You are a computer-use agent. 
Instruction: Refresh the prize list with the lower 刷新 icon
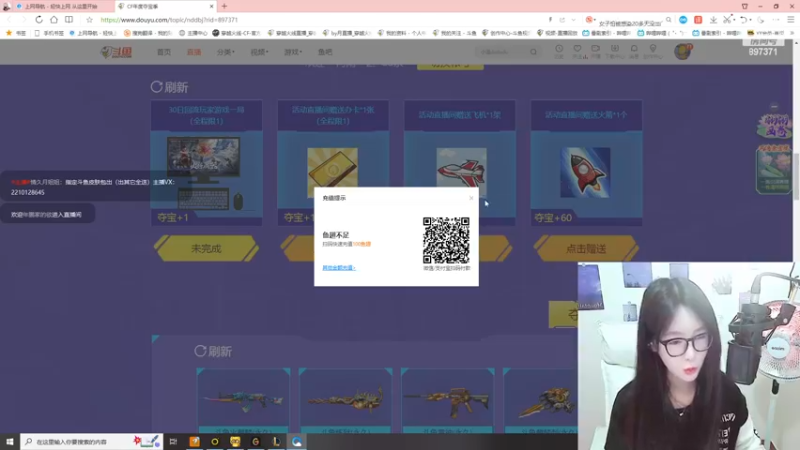pyautogui.click(x=200, y=351)
